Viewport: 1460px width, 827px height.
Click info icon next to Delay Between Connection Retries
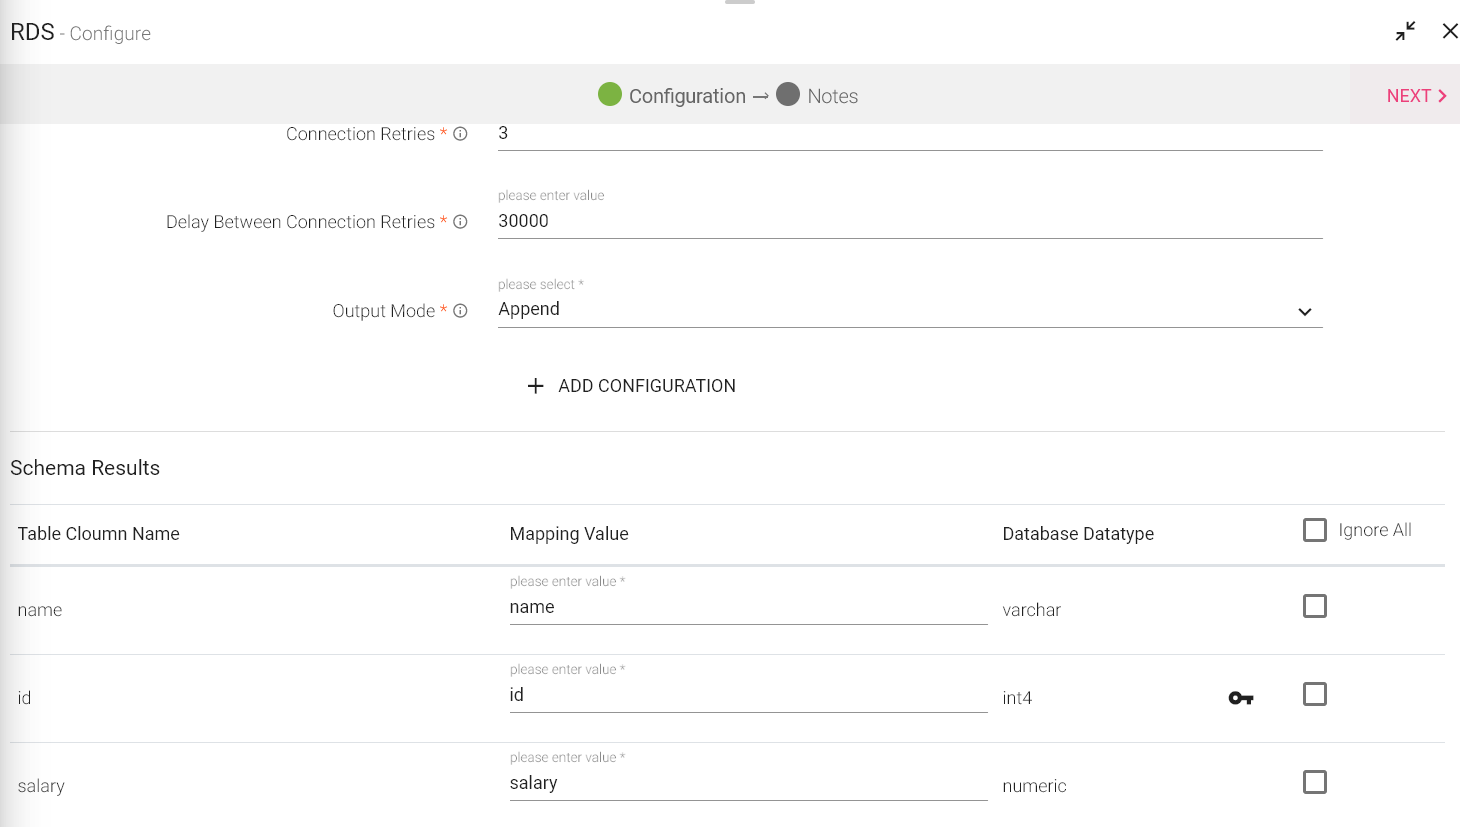pos(460,222)
